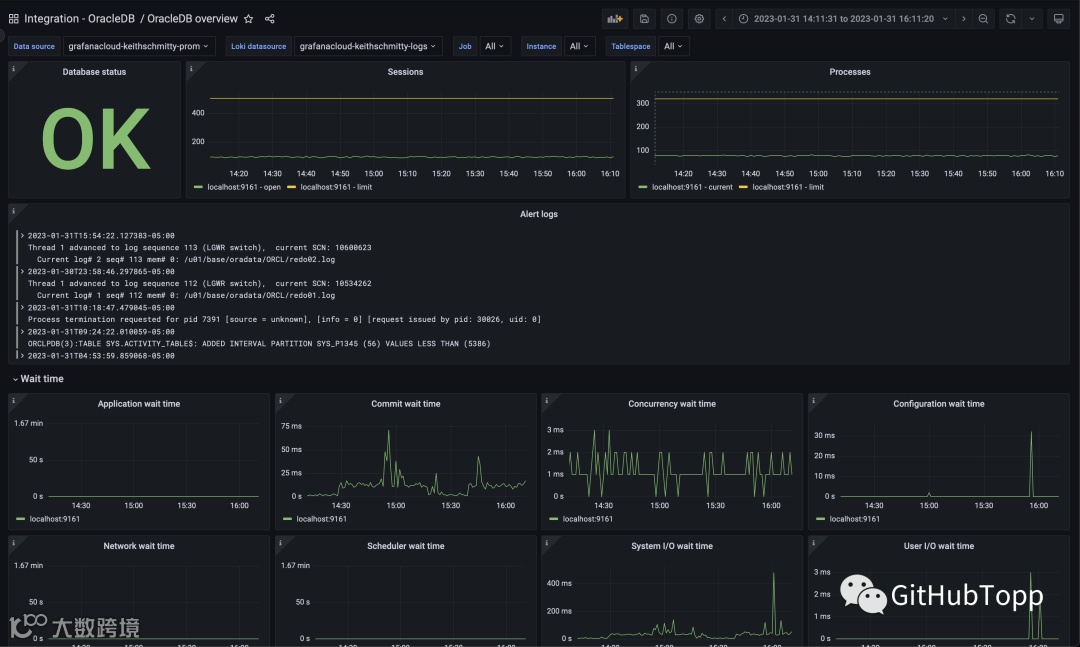Click the Loki datasource variable label
Image resolution: width=1080 pixels, height=647 pixels.
point(258,46)
